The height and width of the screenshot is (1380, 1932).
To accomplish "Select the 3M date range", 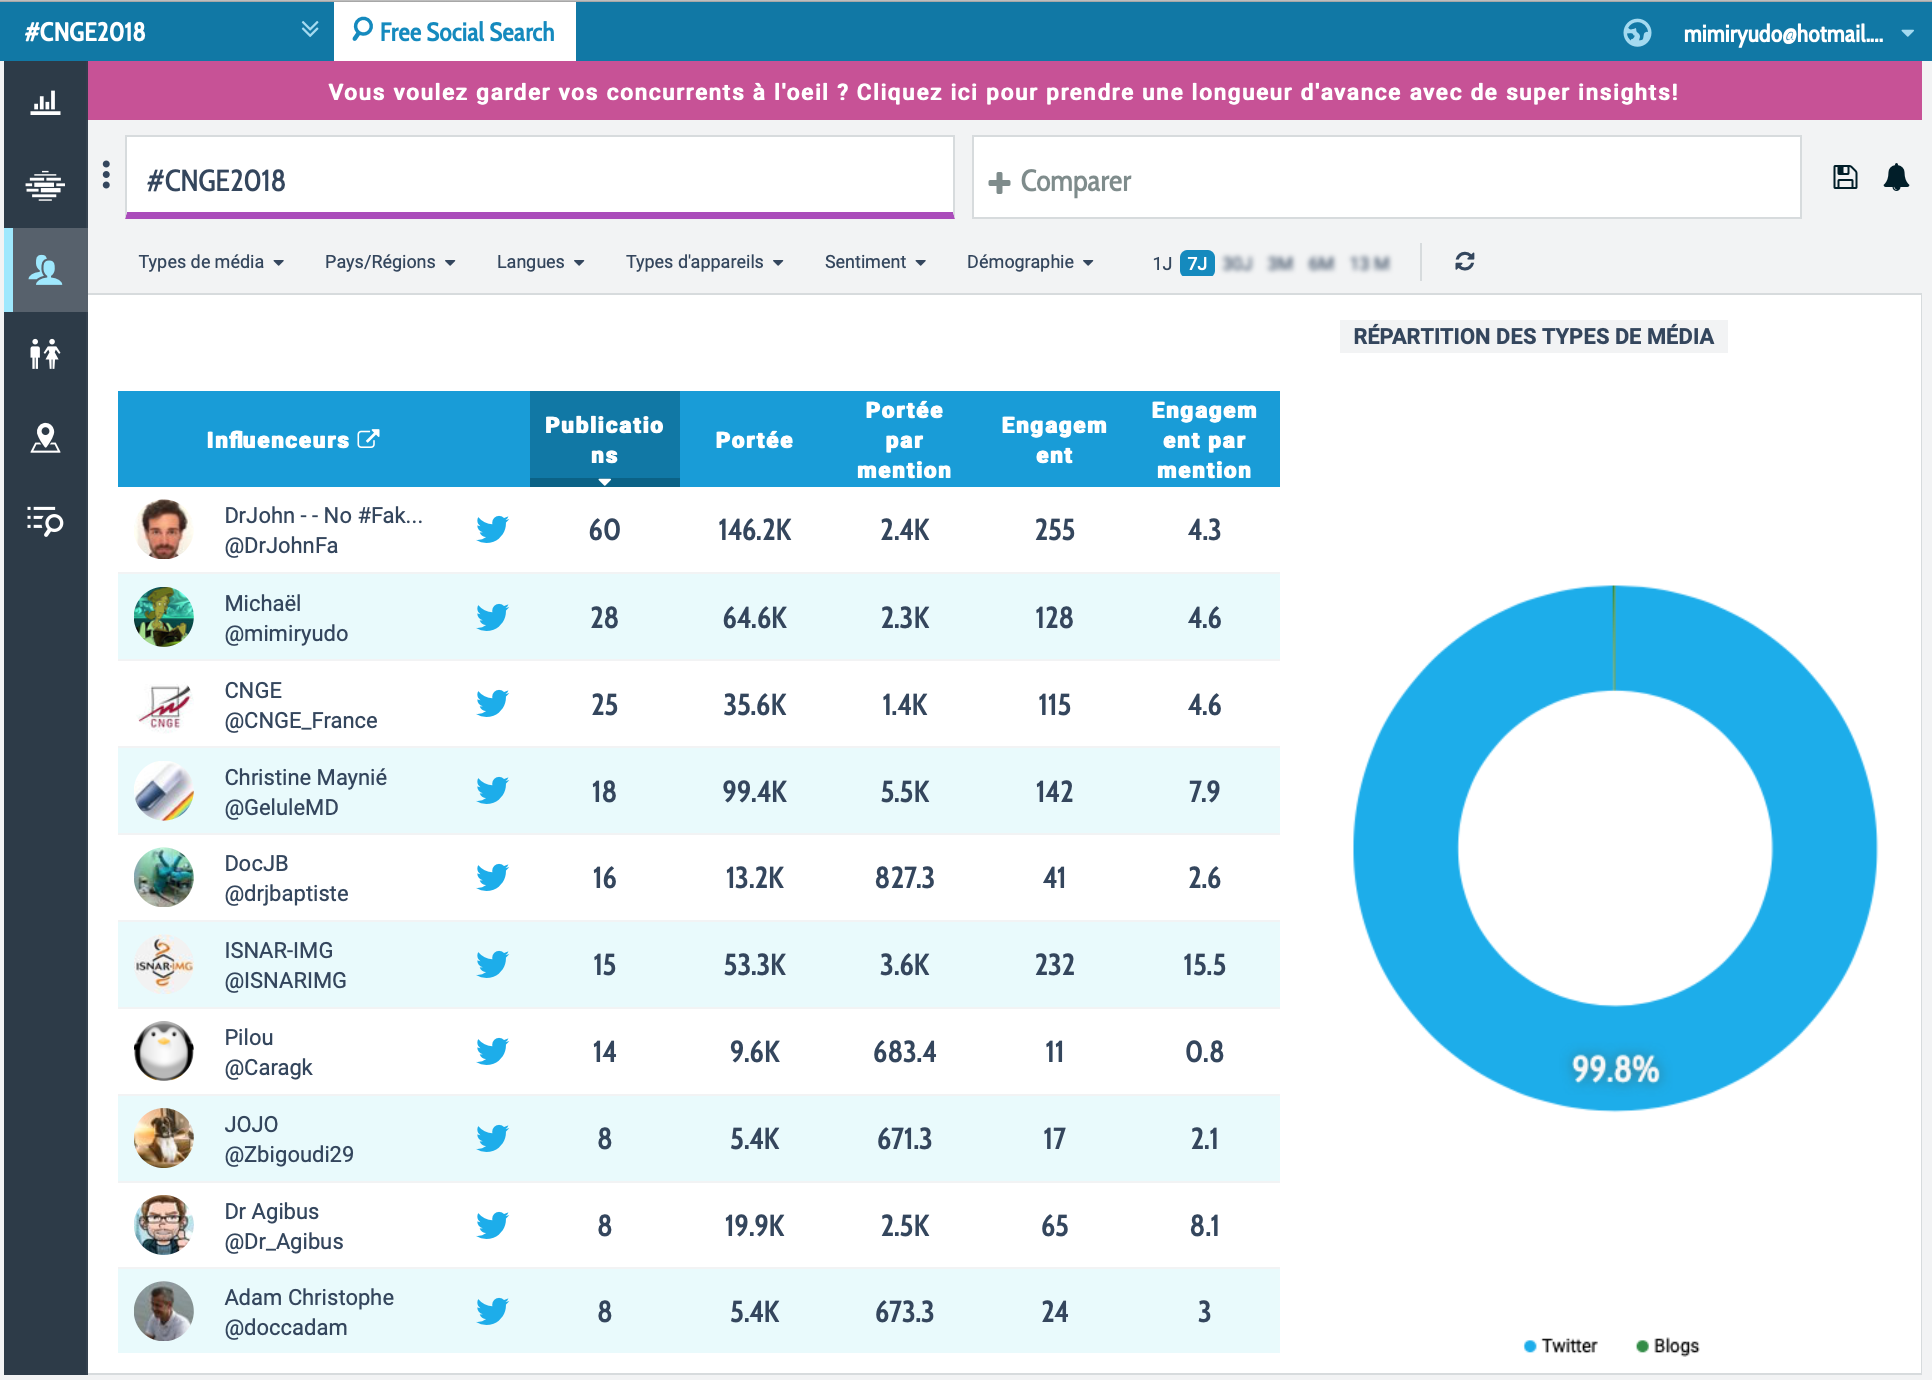I will (x=1280, y=263).
